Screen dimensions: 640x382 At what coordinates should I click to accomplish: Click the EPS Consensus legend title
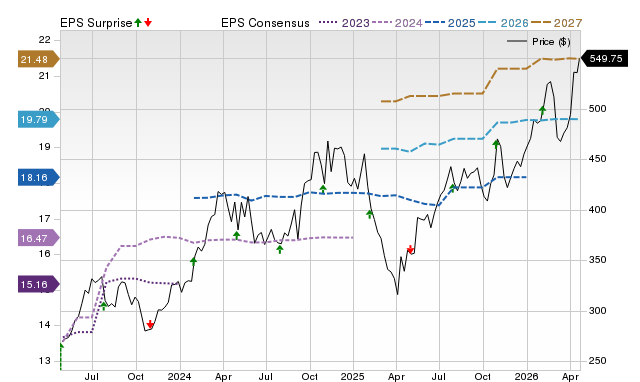click(x=265, y=23)
